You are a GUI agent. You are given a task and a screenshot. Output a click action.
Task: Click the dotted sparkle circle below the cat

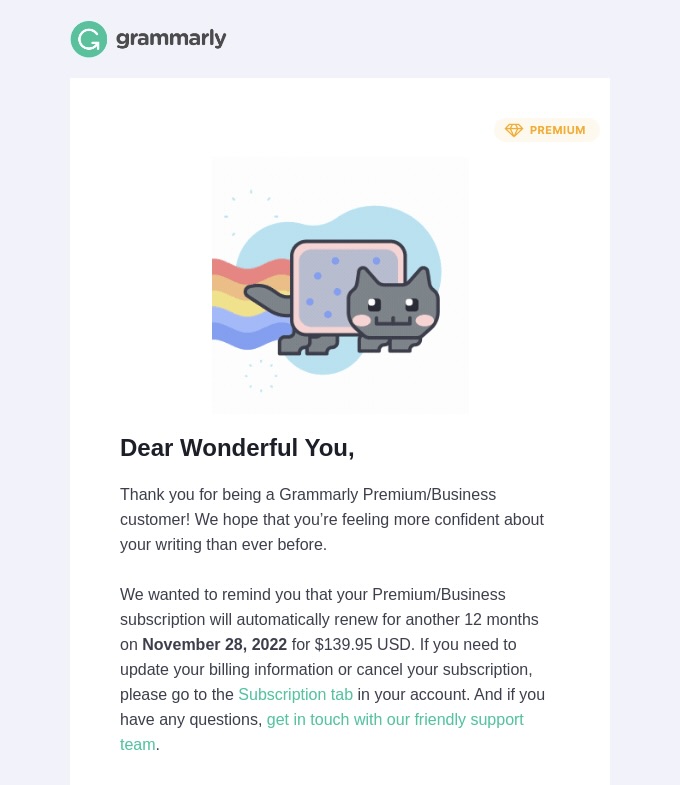coord(261,375)
